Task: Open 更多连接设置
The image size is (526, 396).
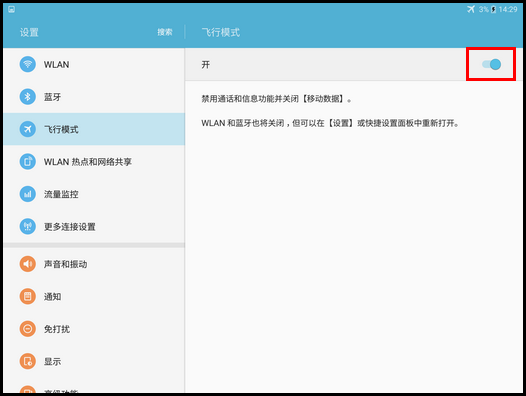Action: (x=94, y=227)
